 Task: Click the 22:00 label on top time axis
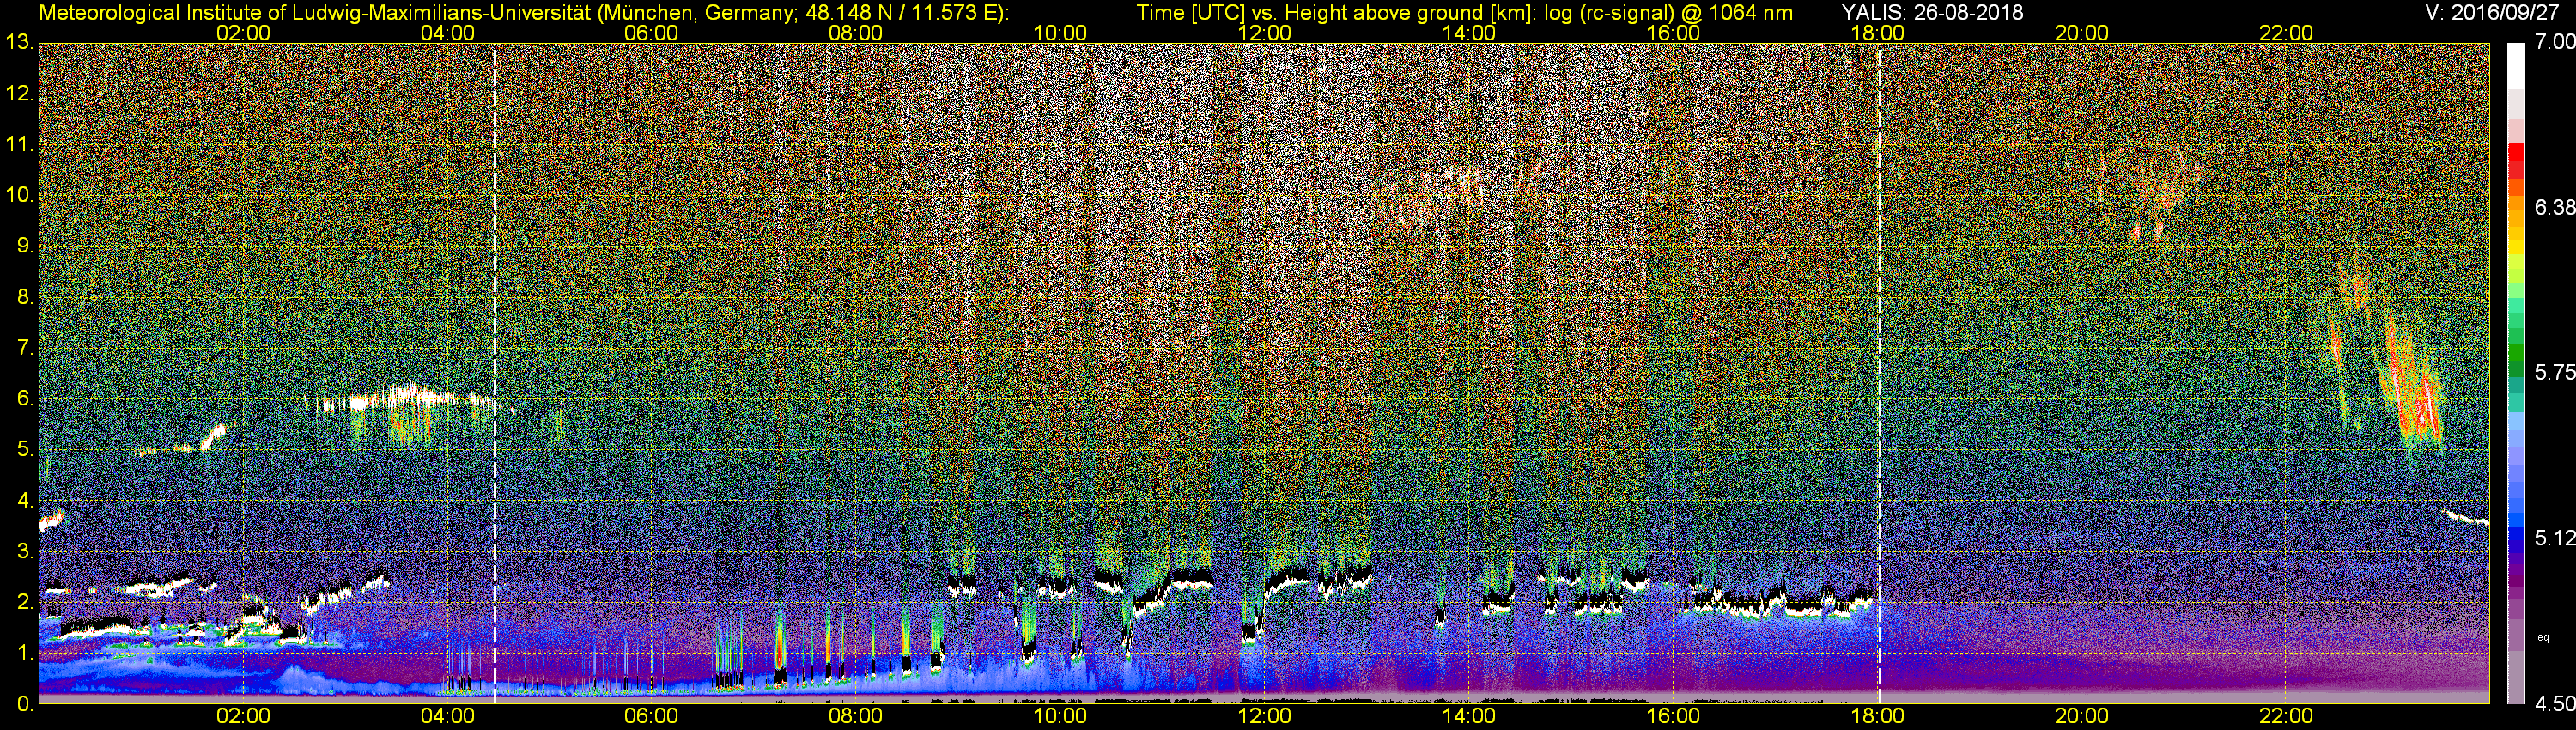point(2286,33)
